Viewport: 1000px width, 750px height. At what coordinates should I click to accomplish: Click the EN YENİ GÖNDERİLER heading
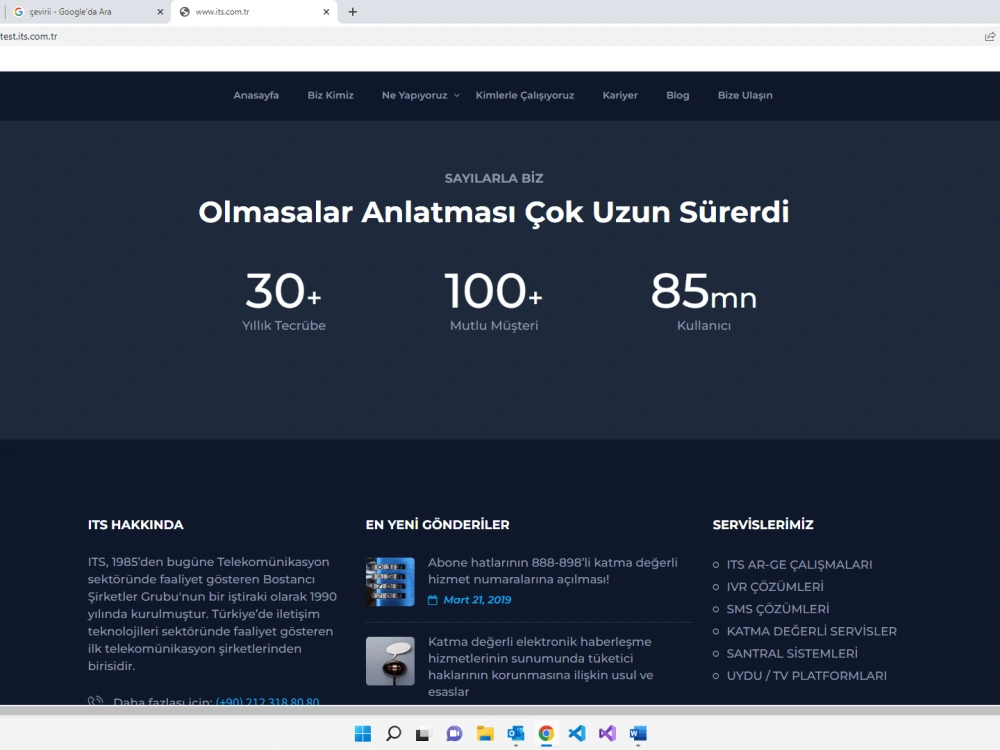click(438, 525)
